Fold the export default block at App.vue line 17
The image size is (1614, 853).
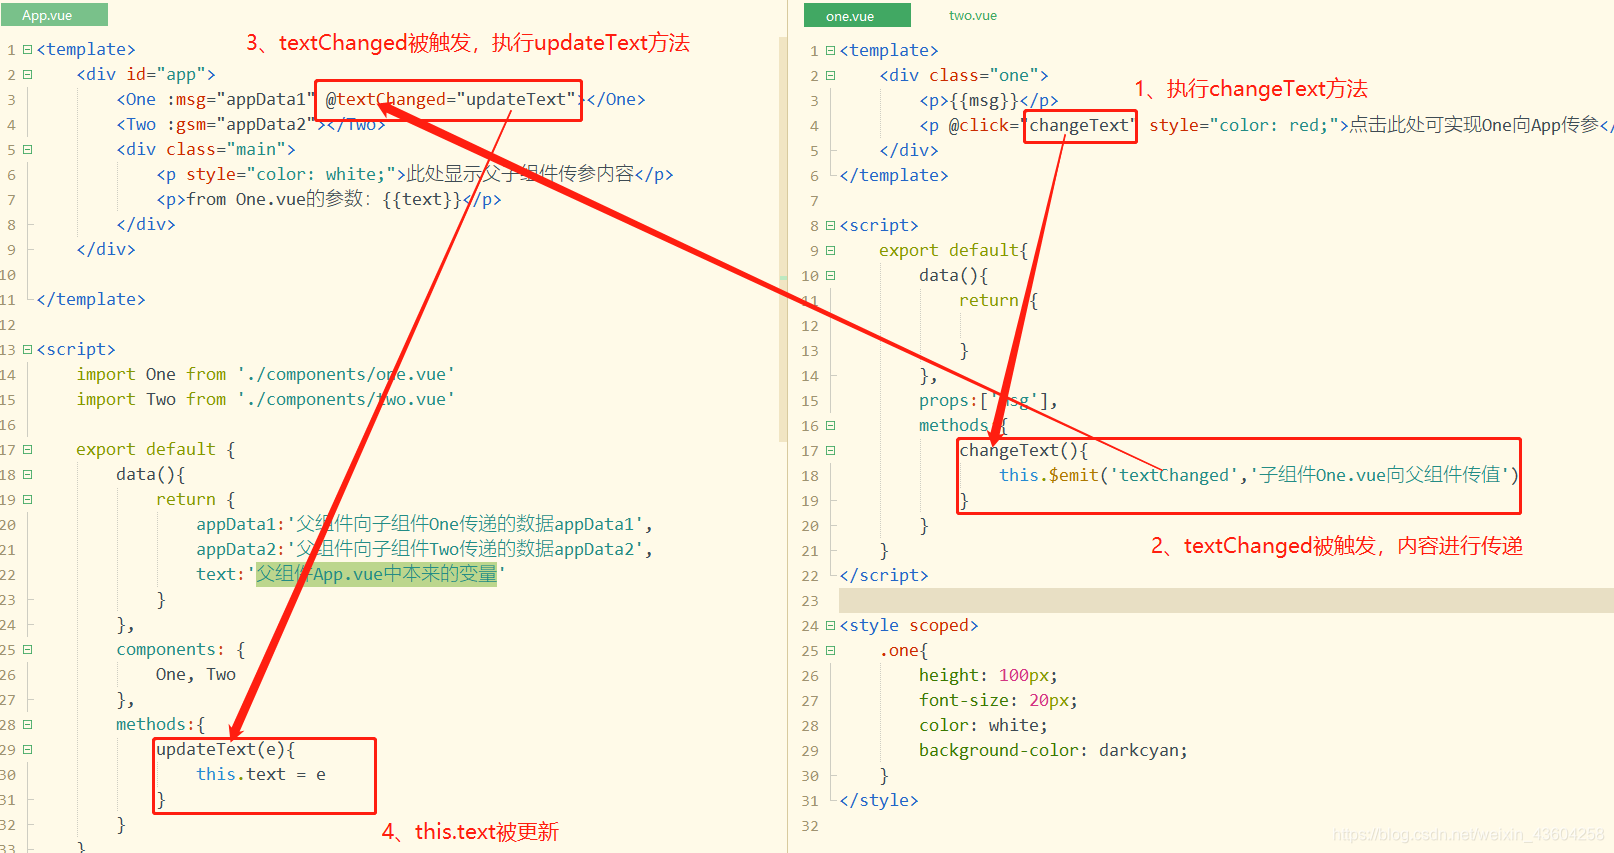point(28,449)
